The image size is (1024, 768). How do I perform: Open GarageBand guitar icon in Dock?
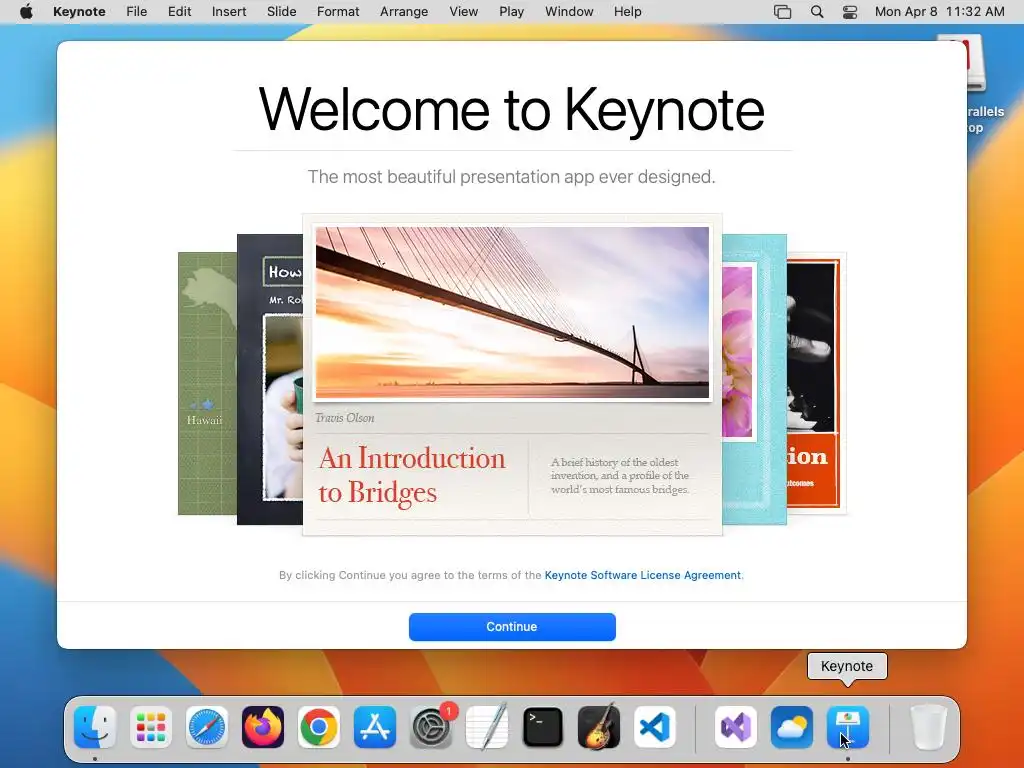click(599, 727)
